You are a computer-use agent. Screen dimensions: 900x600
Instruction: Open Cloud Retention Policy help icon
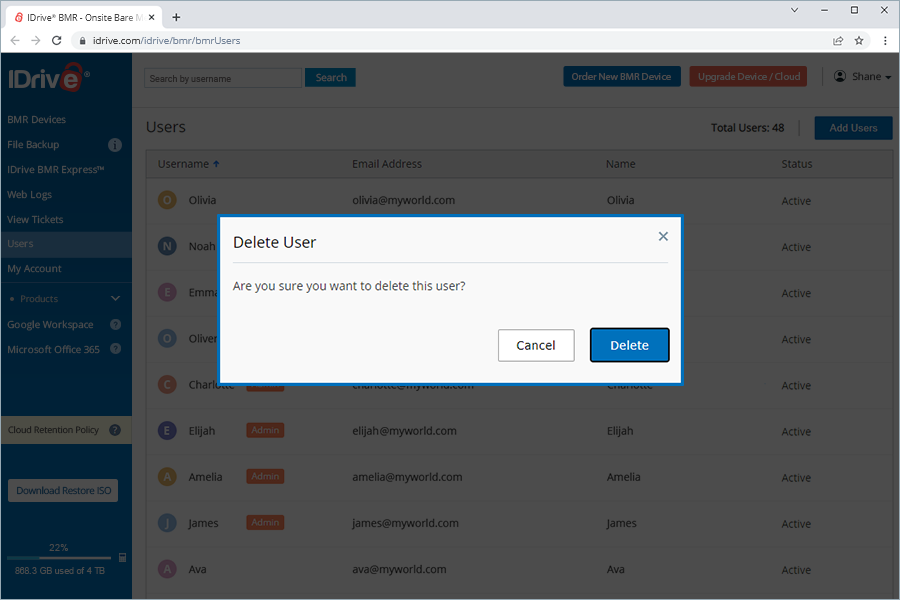115,430
